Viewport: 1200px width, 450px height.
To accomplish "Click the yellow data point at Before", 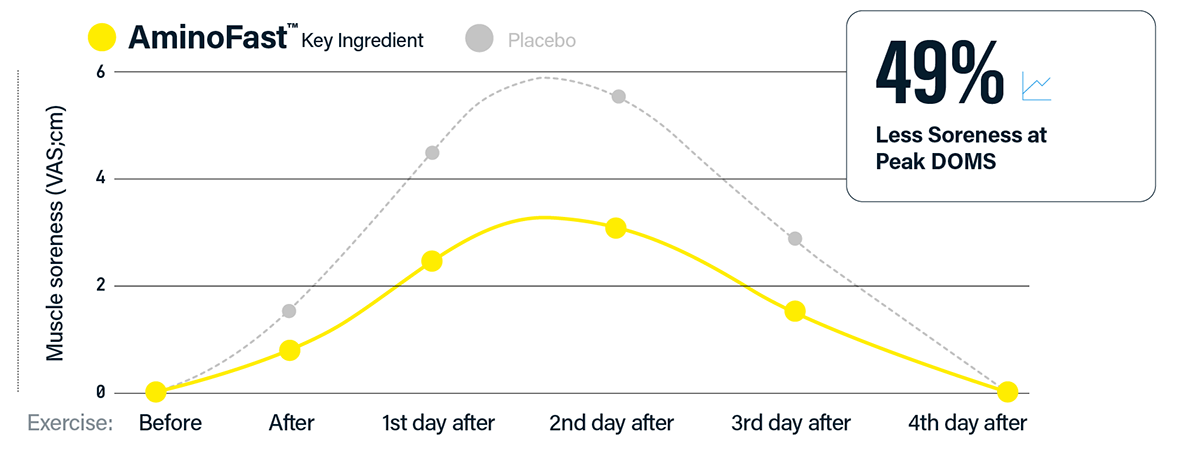I will (155, 392).
